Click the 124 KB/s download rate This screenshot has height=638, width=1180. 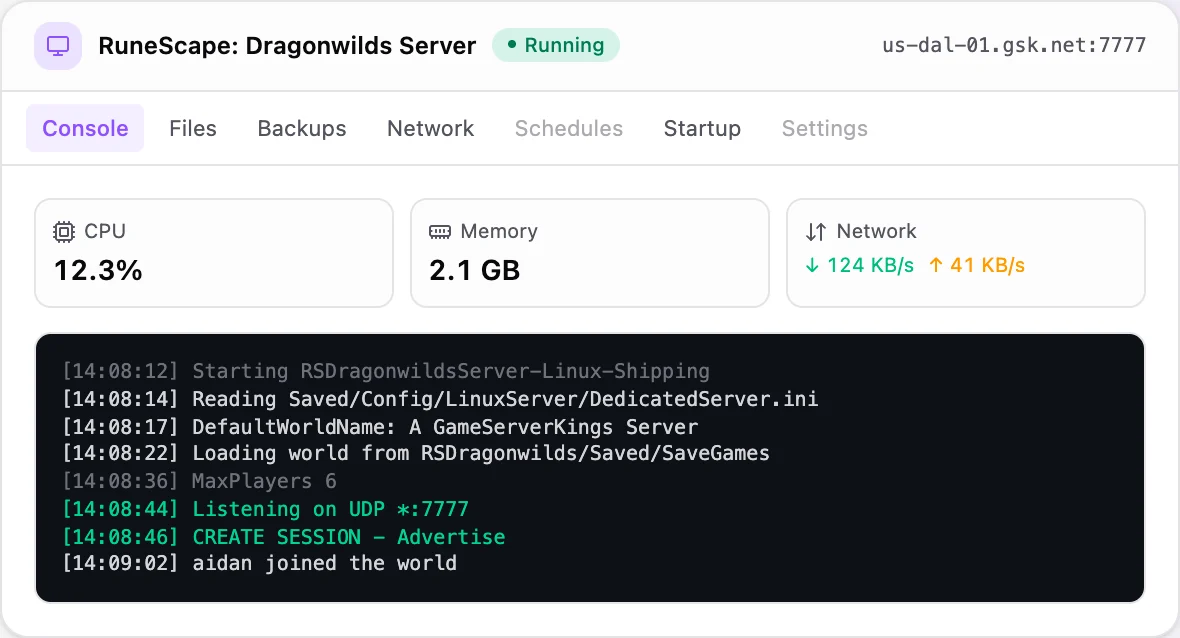click(x=870, y=265)
